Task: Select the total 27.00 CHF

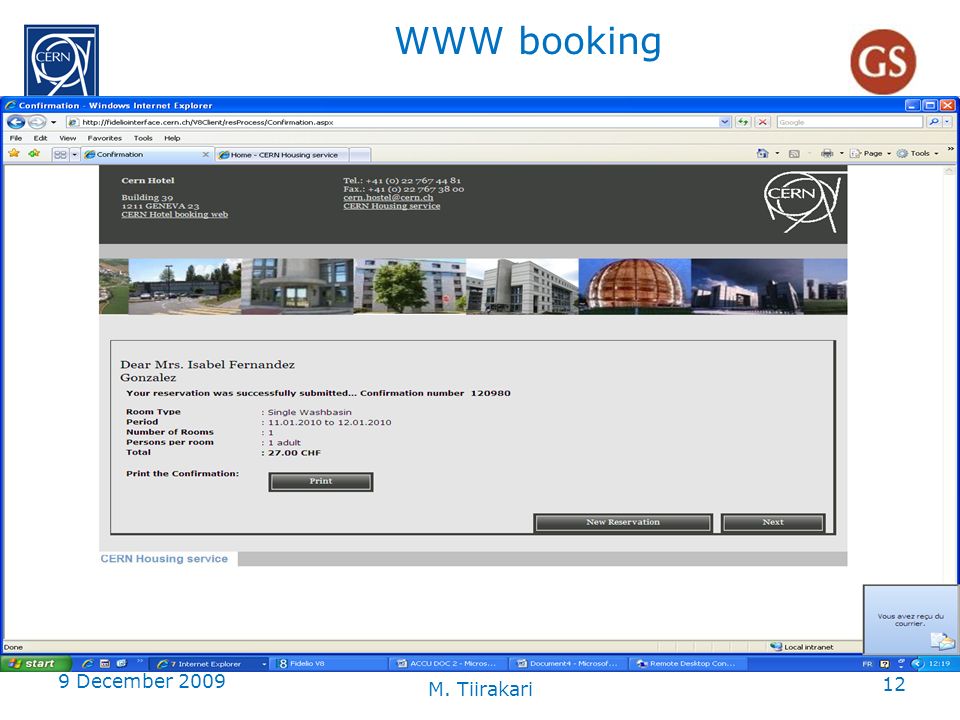Action: [294, 453]
